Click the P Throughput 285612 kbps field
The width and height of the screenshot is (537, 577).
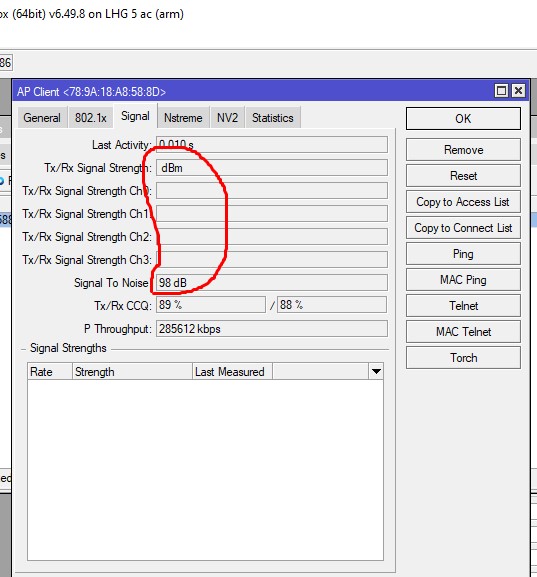point(272,329)
